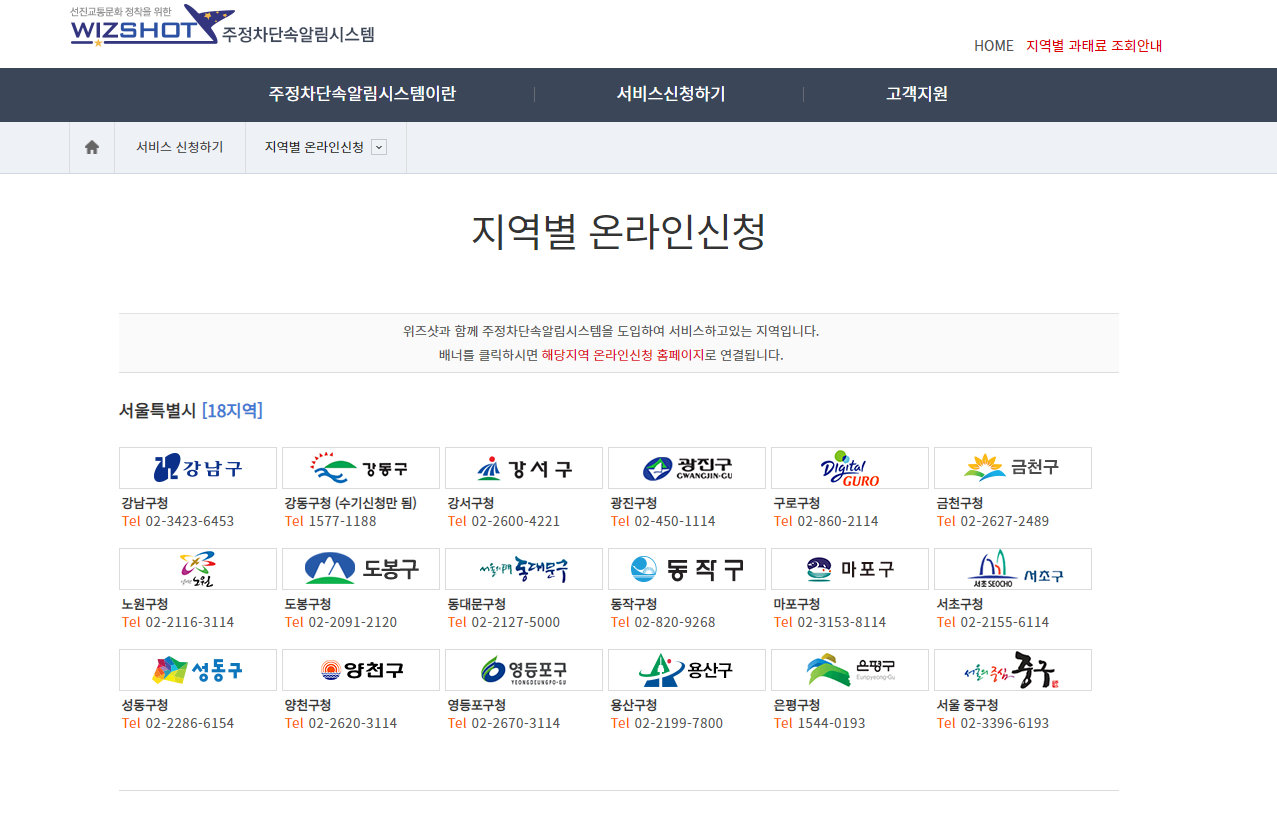Click phone number 1577-1188
The height and width of the screenshot is (813, 1277).
coord(343,521)
